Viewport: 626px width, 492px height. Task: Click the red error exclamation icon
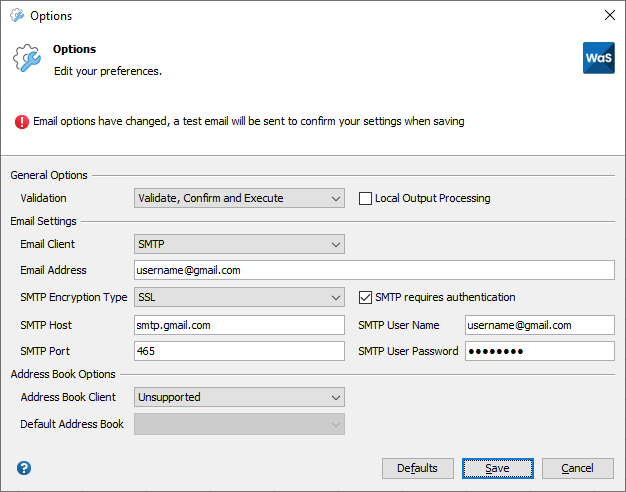point(22,122)
